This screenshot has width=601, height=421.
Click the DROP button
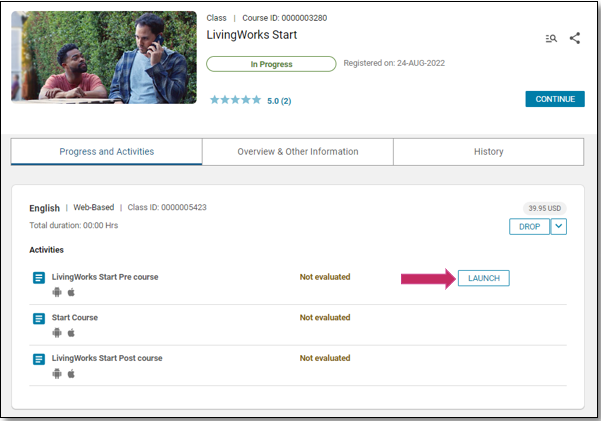529,227
